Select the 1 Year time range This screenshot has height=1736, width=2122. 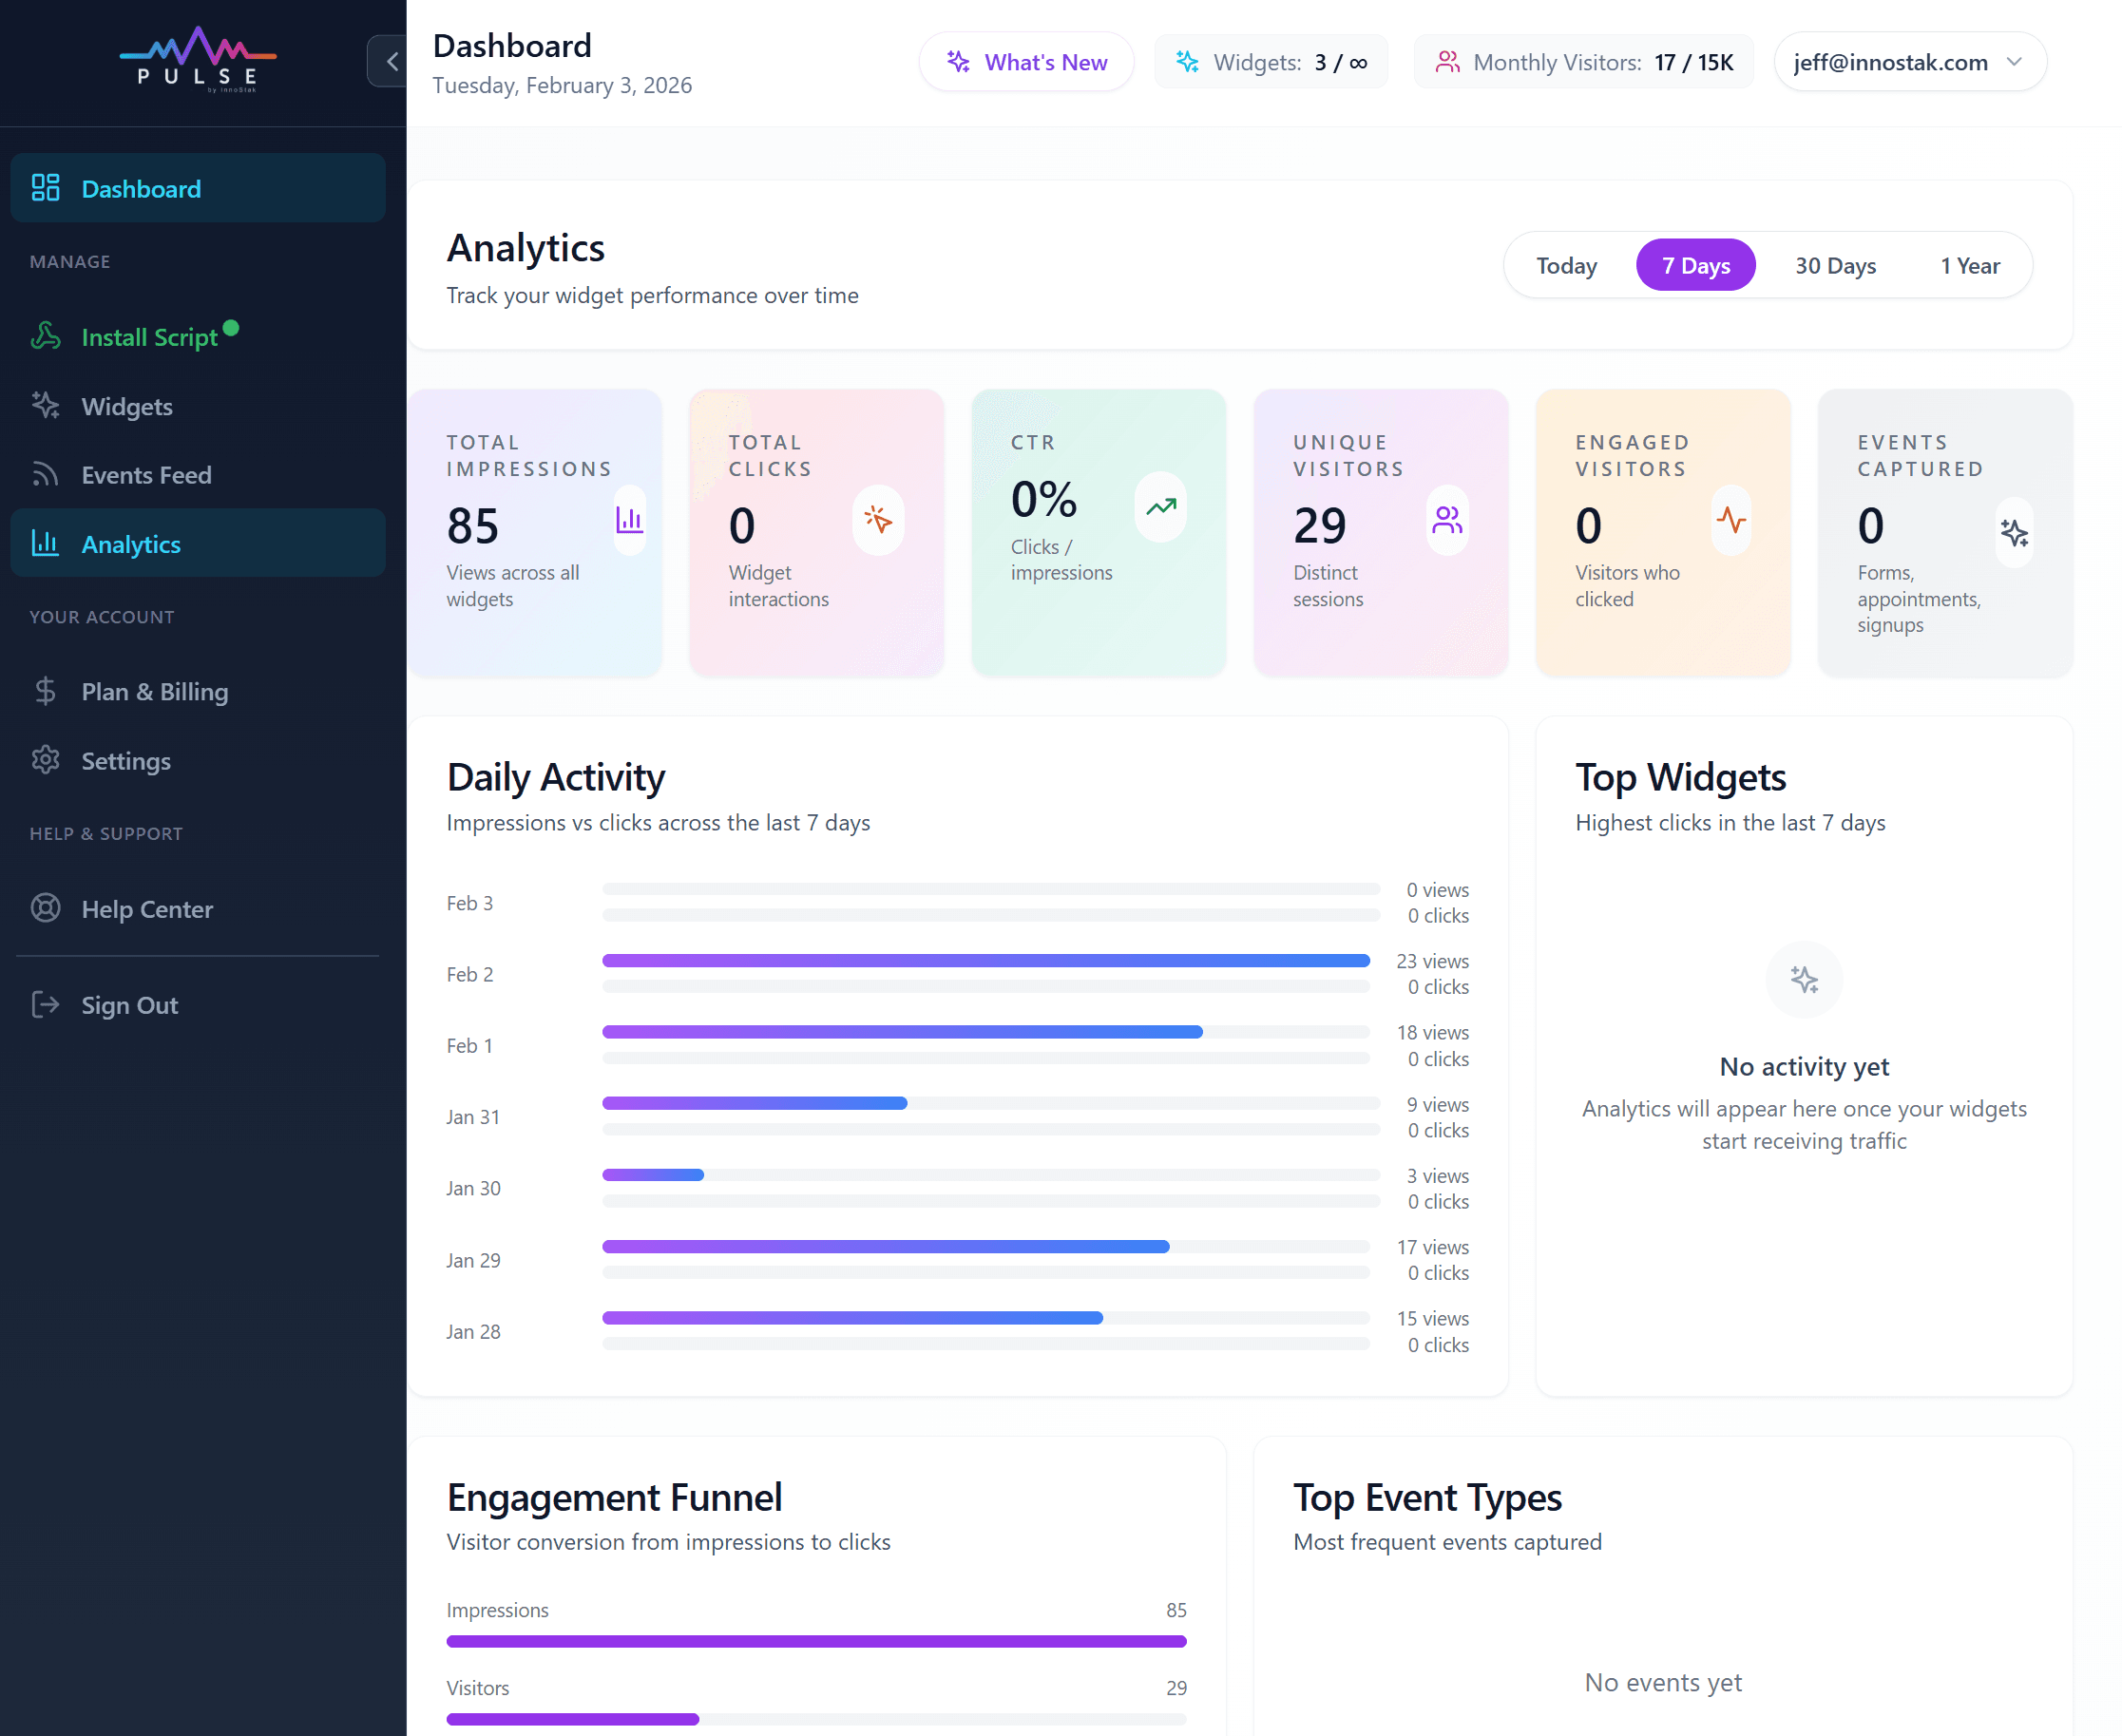point(1969,266)
